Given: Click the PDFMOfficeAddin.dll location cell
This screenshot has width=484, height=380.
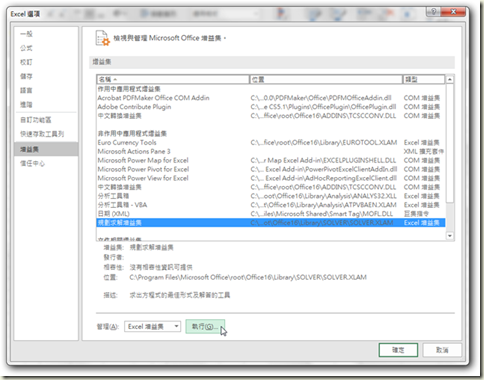Looking at the screenshot, I should click(321, 98).
